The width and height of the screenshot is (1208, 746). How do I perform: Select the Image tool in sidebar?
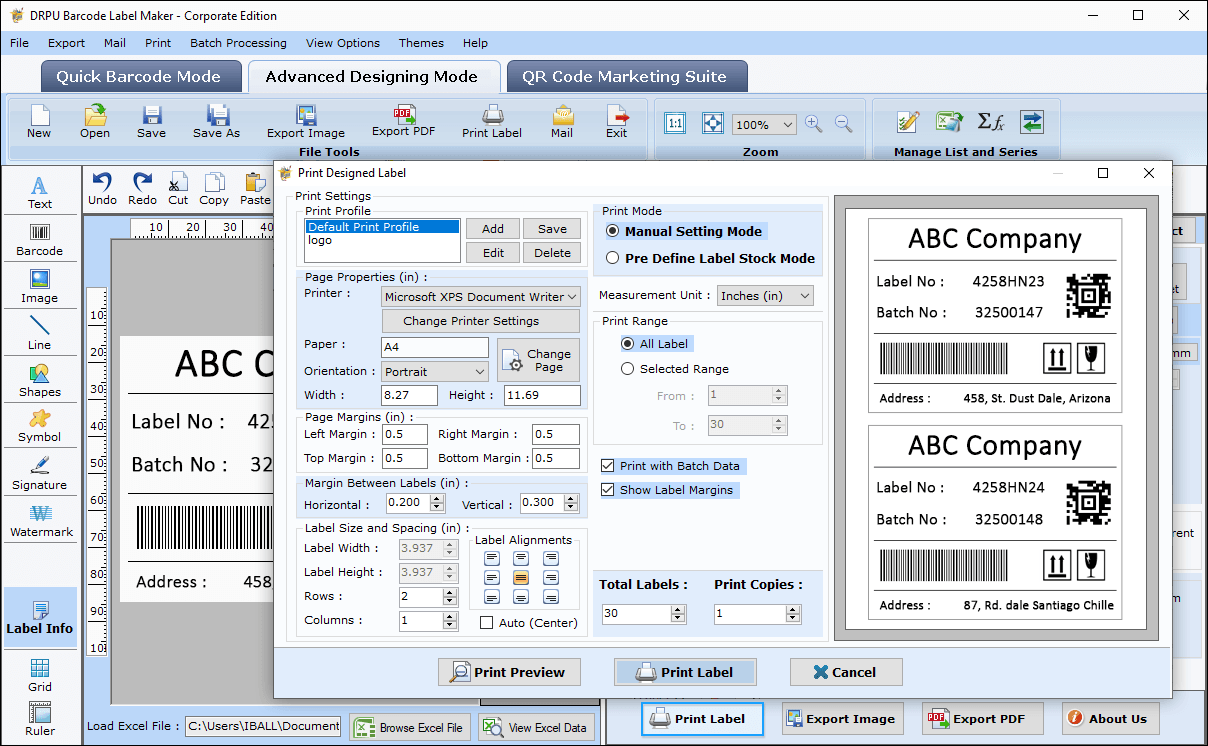40,286
